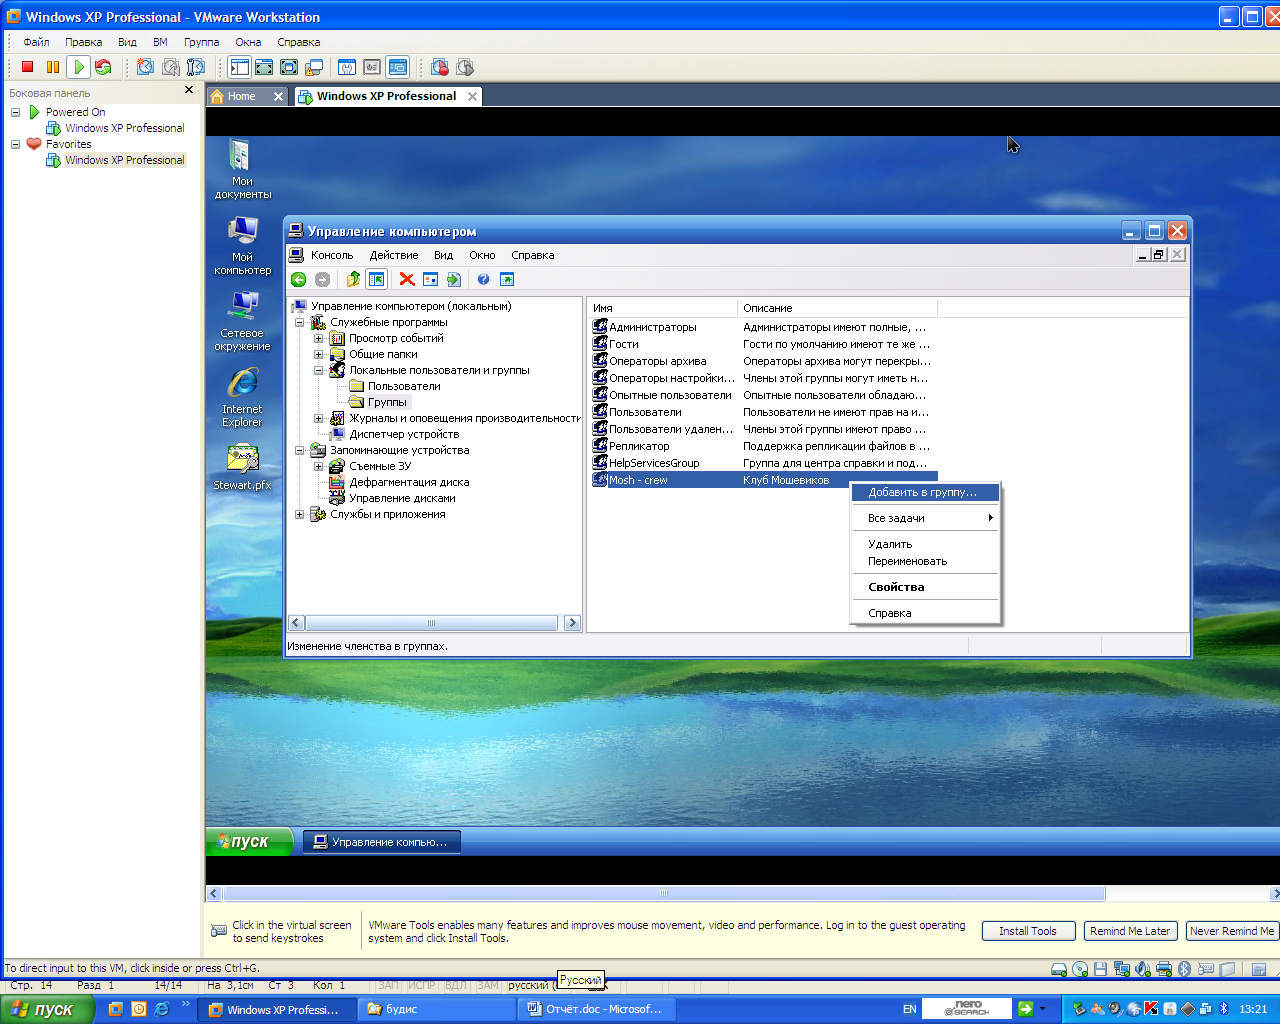The height and width of the screenshot is (1024, 1280).
Task: Click the VMware Suspend (pause) icon
Action: pyautogui.click(x=53, y=67)
